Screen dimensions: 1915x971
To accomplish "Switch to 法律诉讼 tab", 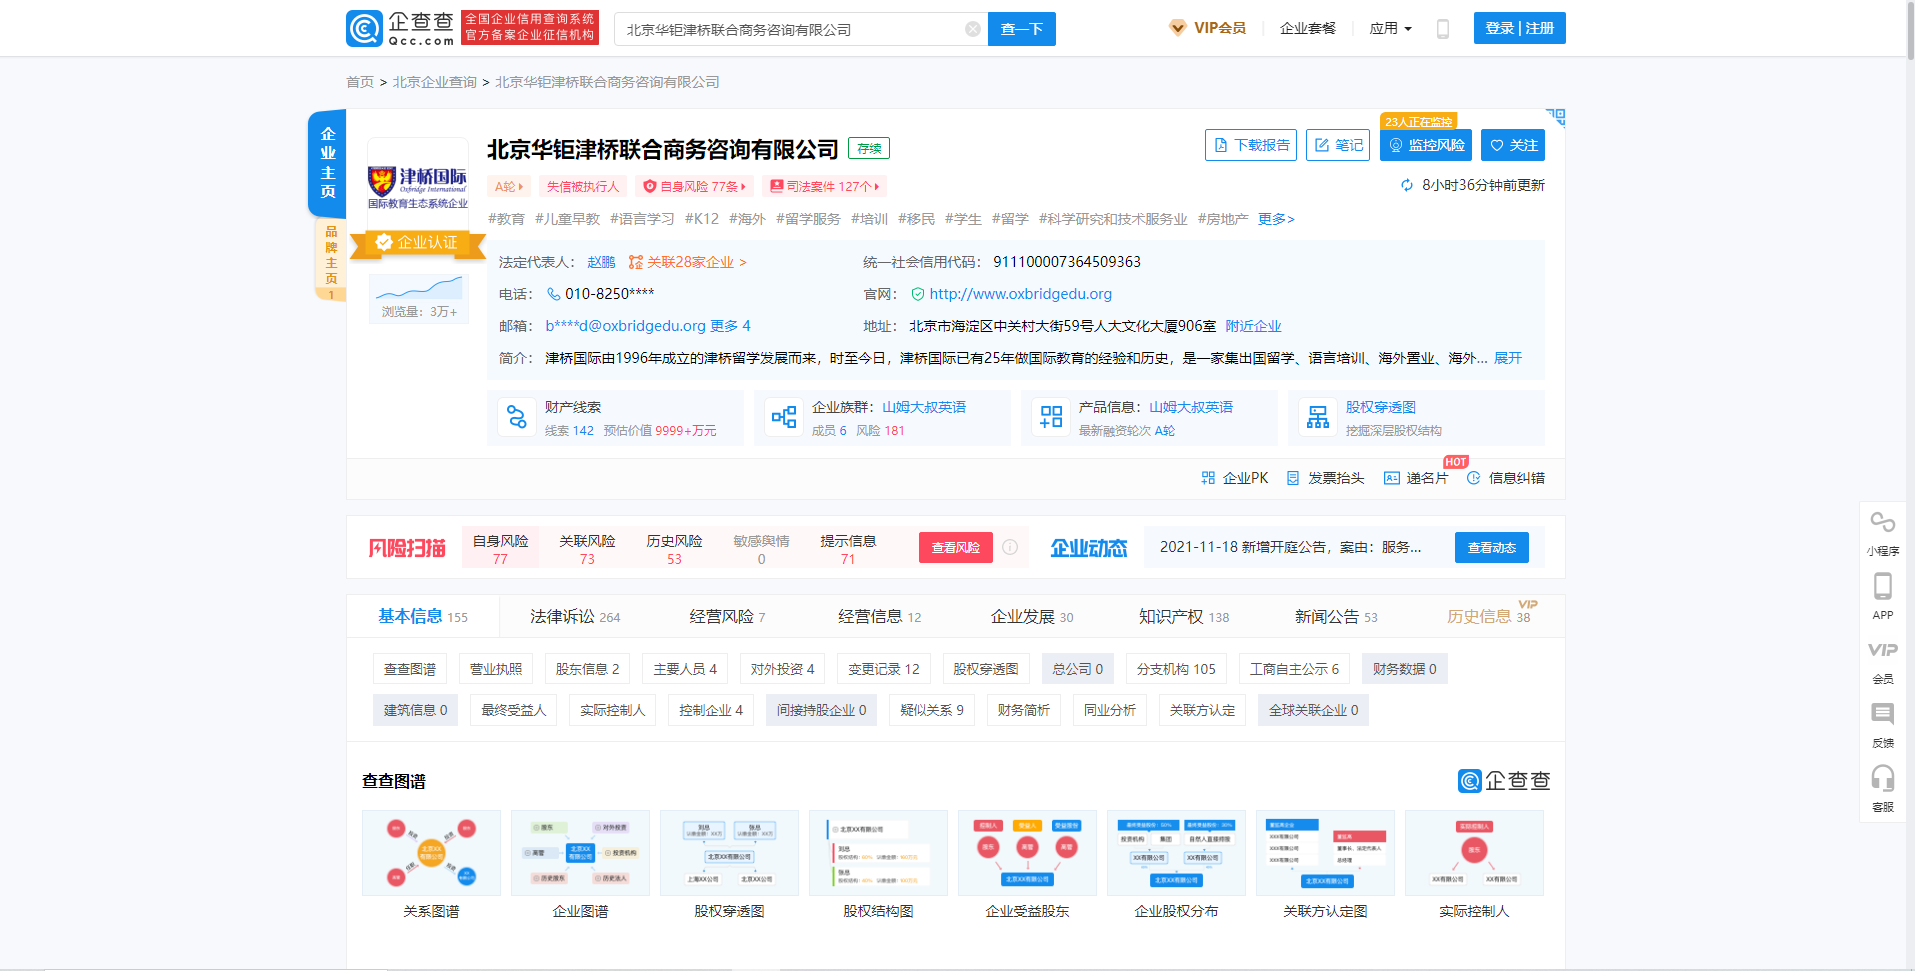I will click(x=575, y=617).
